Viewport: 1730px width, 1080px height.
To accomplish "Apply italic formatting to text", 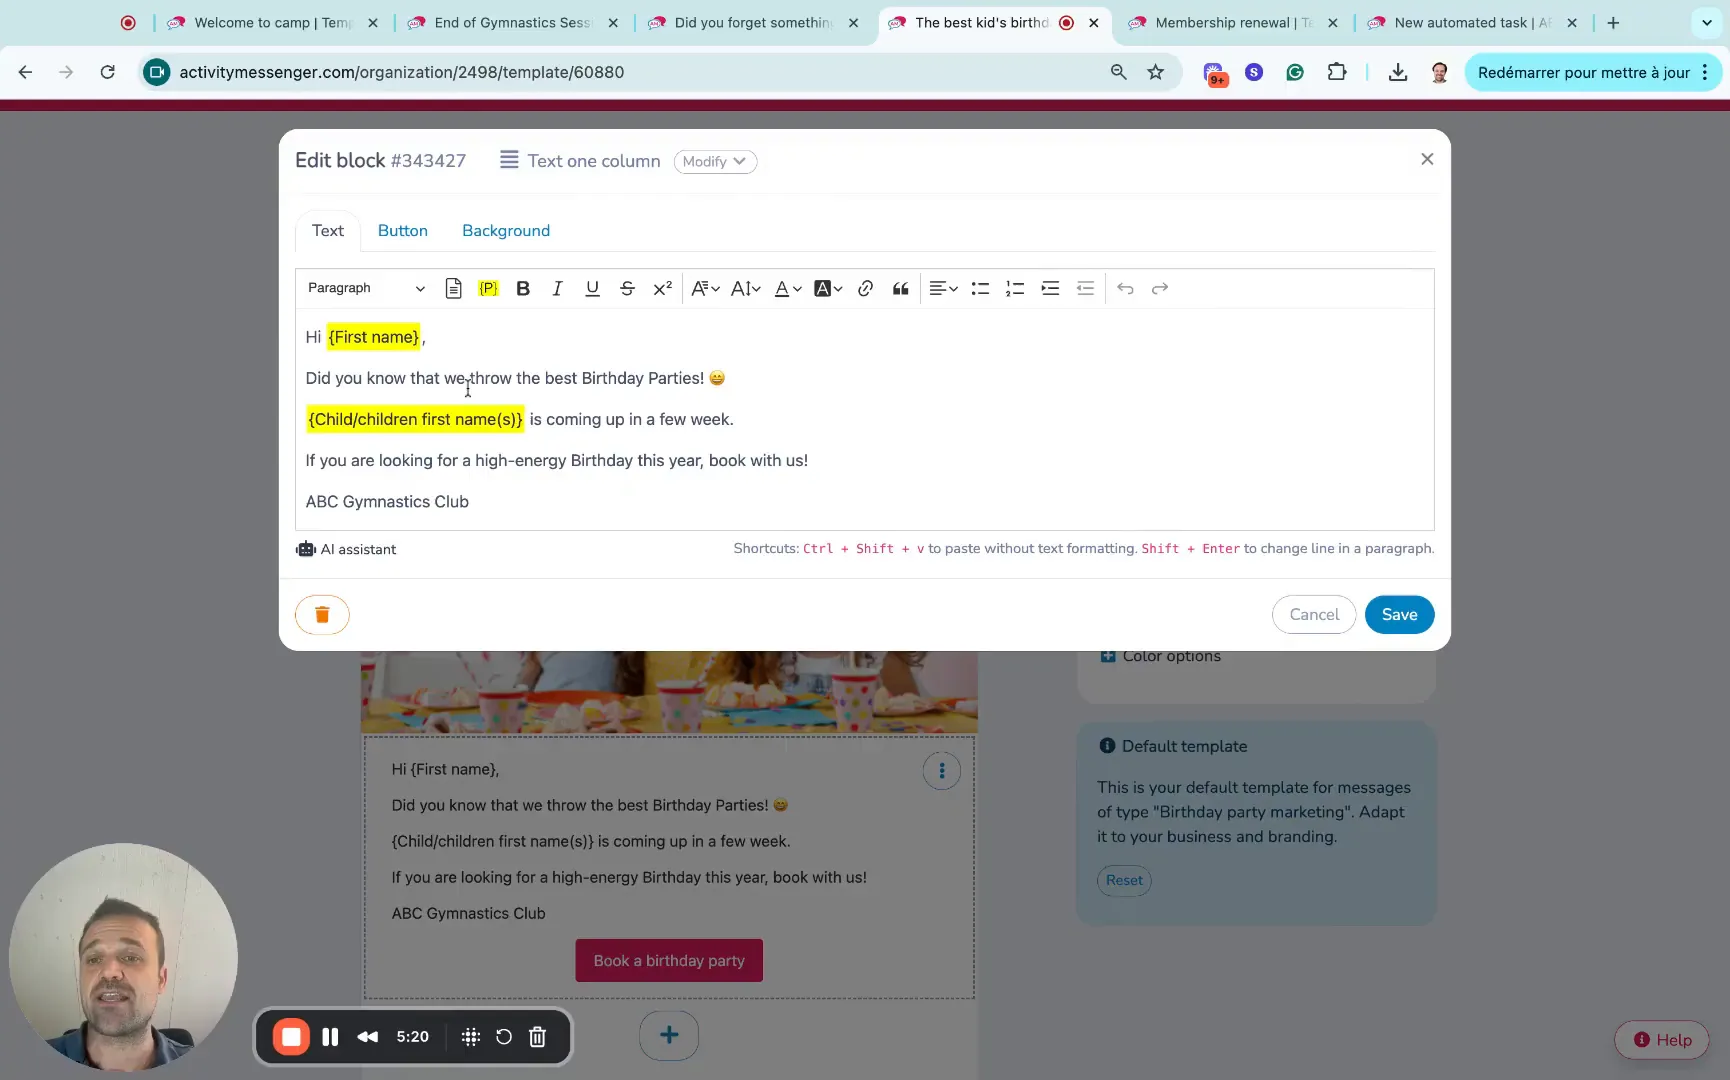I will point(557,288).
